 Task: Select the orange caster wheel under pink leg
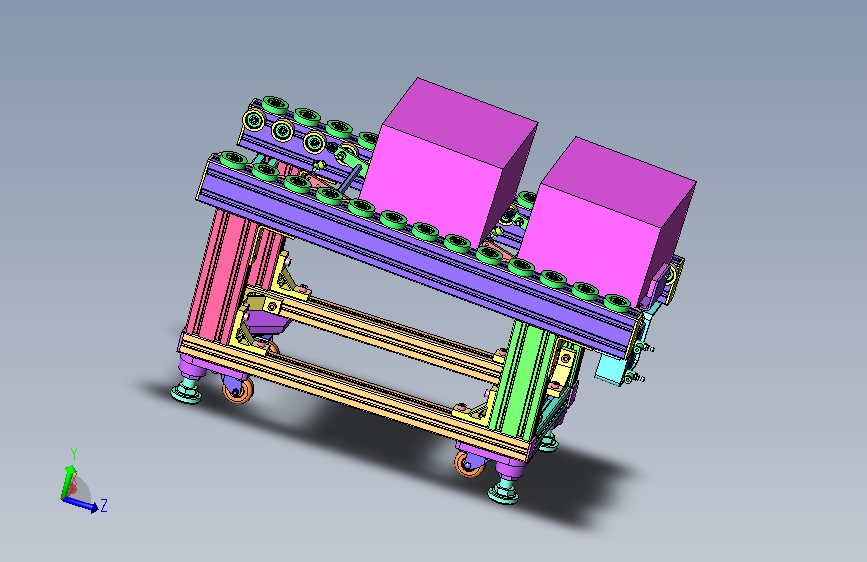click(x=238, y=389)
